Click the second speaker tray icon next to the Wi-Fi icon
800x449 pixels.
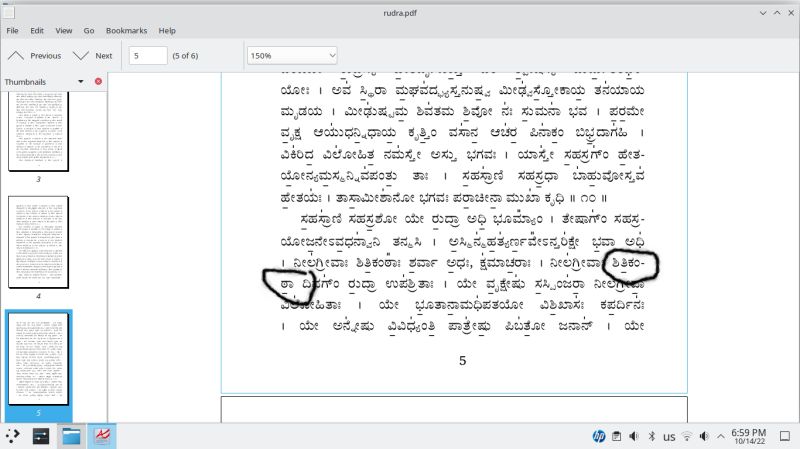705,436
